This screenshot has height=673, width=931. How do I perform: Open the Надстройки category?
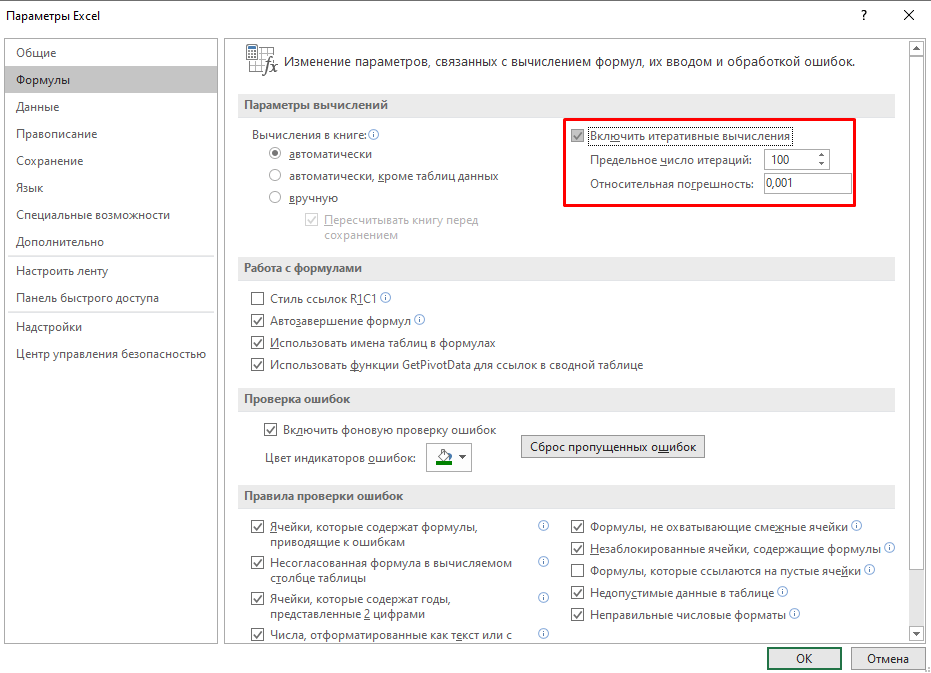pos(111,327)
